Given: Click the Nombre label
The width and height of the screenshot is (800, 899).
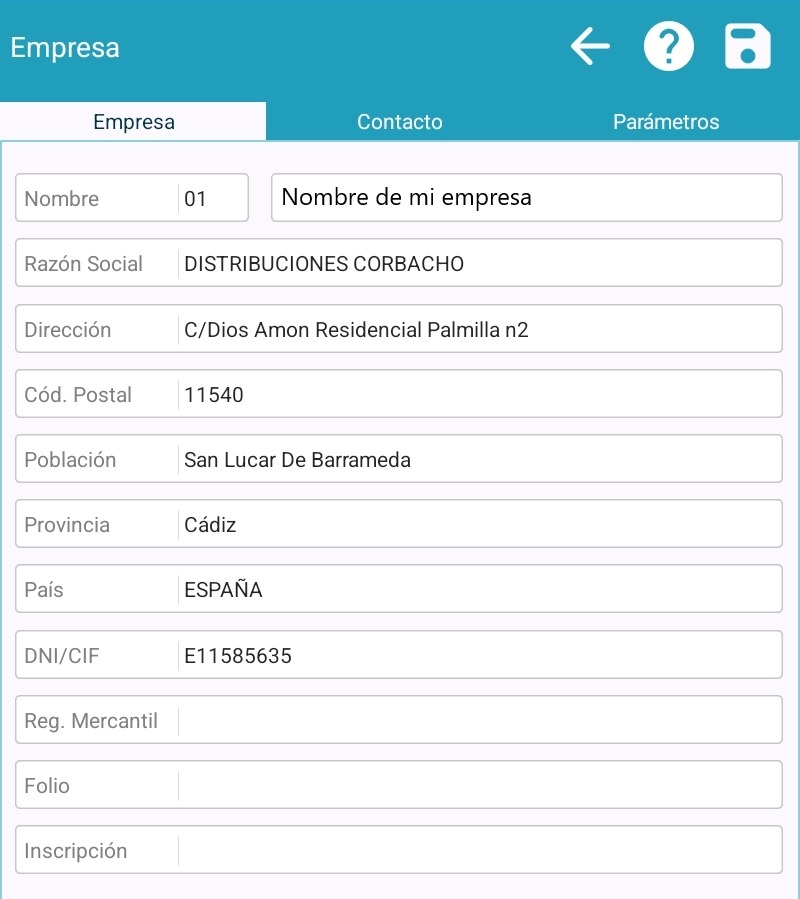Looking at the screenshot, I should coord(62,199).
